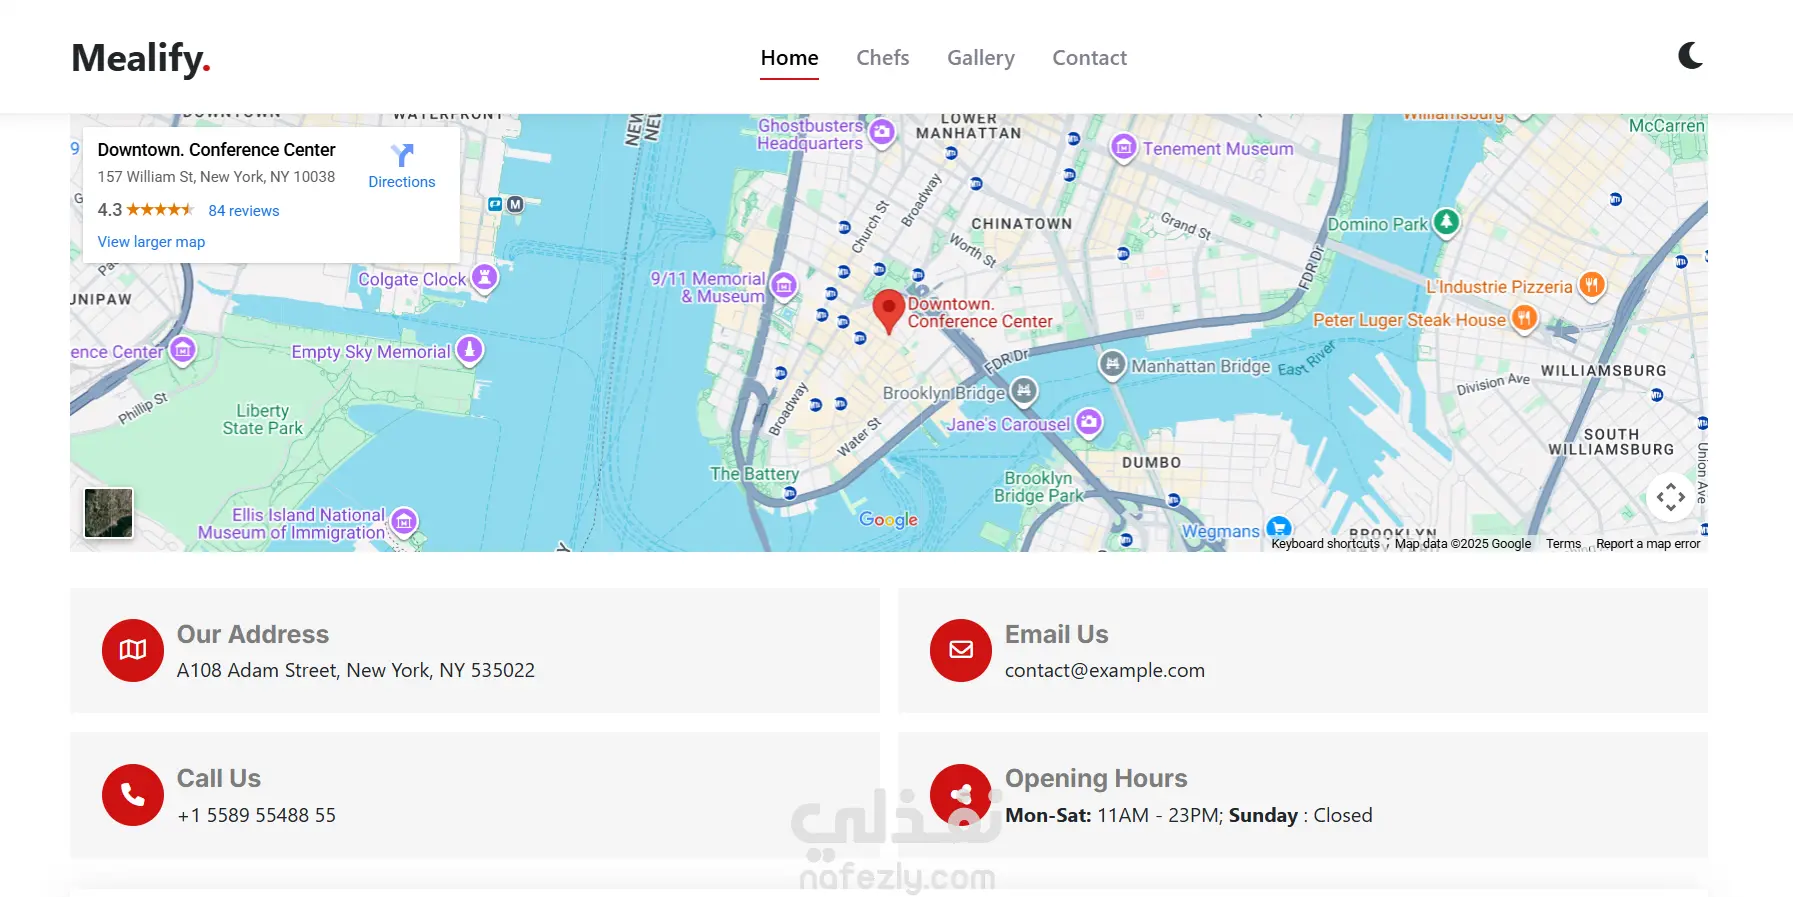1793x897 pixels.
Task: Click the envelope icon beside Email Us
Action: coord(961,651)
